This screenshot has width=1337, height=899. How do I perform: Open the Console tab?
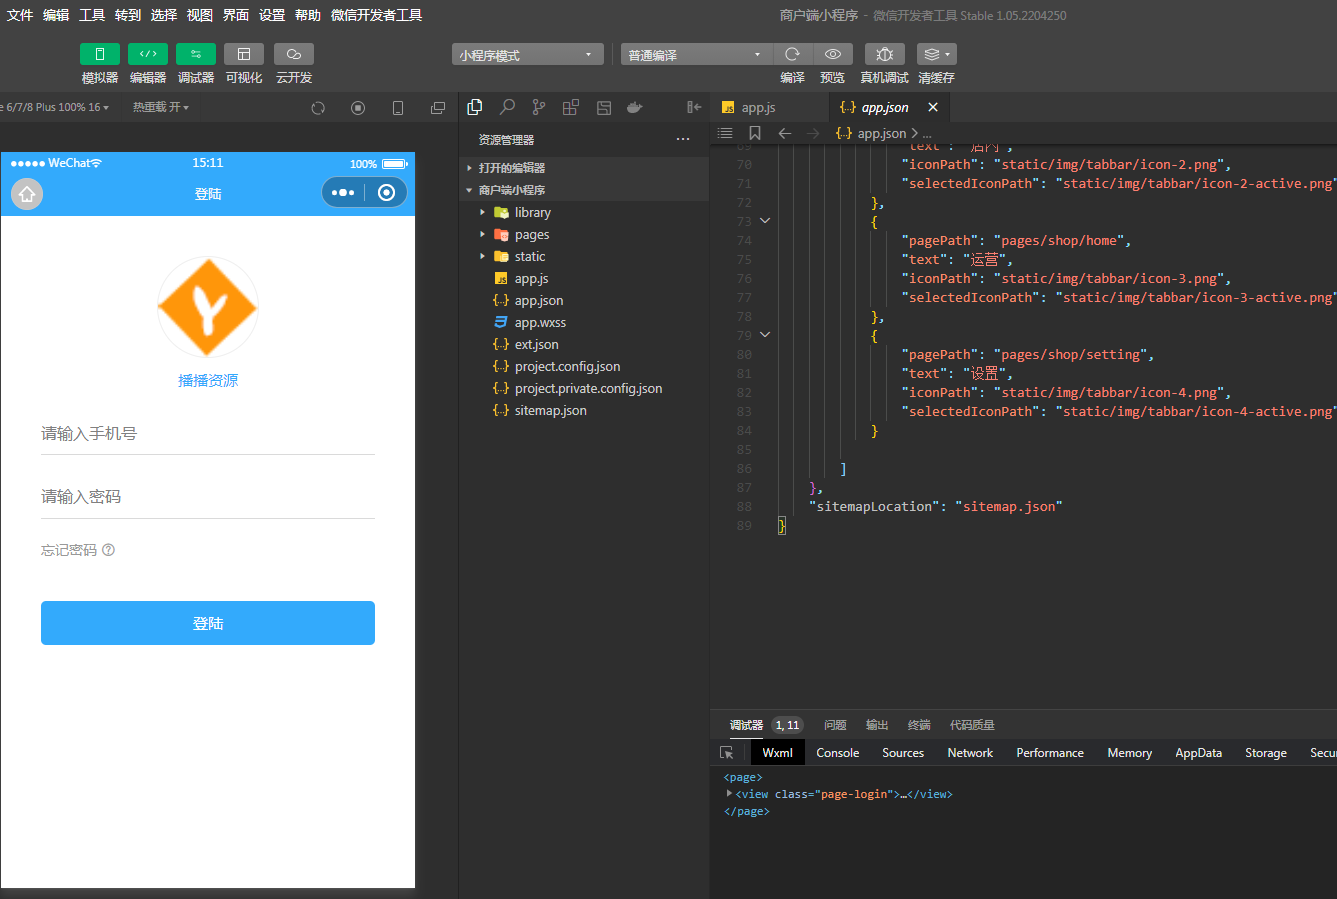[837, 753]
